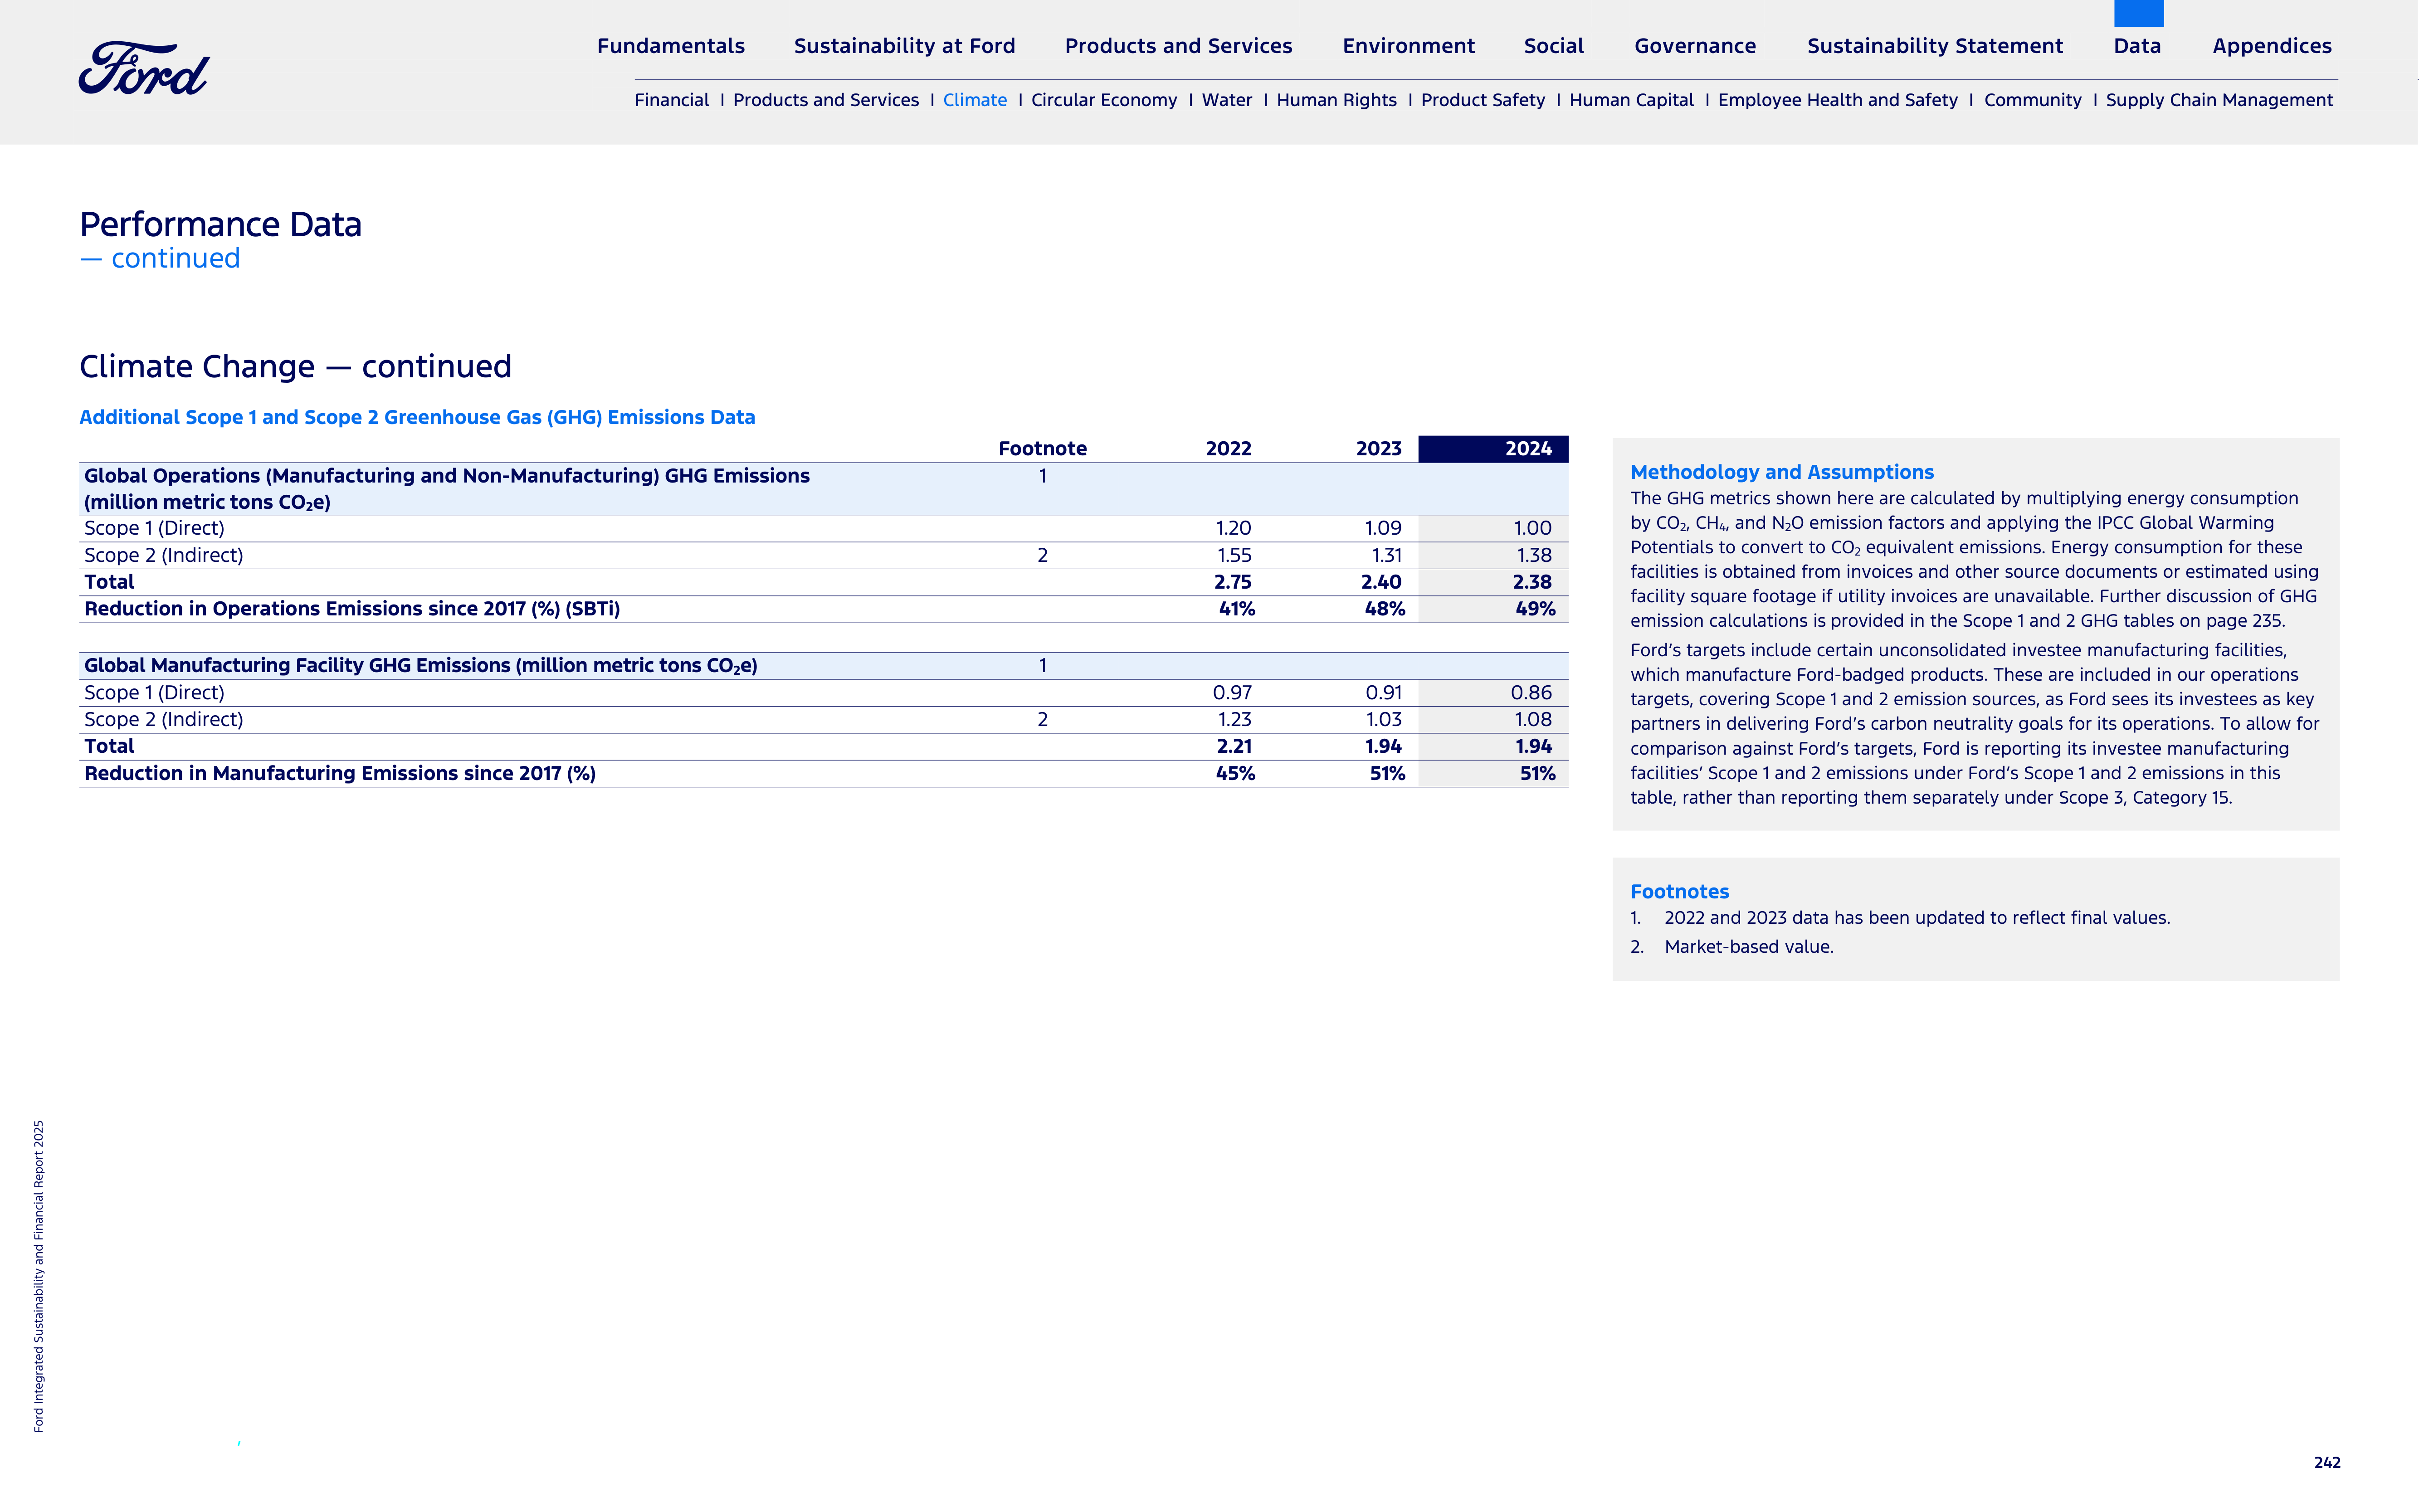Viewport: 2419px width, 1512px height.
Task: Click the Performance Data title
Action: [x=220, y=225]
